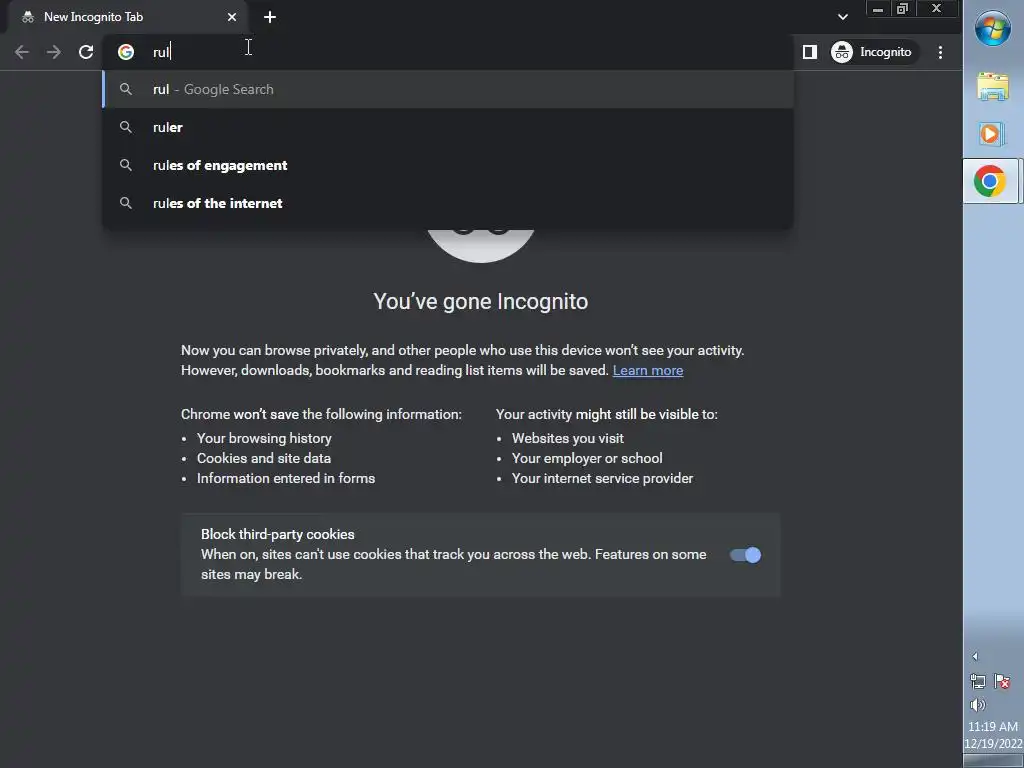Image resolution: width=1024 pixels, height=768 pixels.
Task: Click the Incognito profile chip
Action: point(873,52)
